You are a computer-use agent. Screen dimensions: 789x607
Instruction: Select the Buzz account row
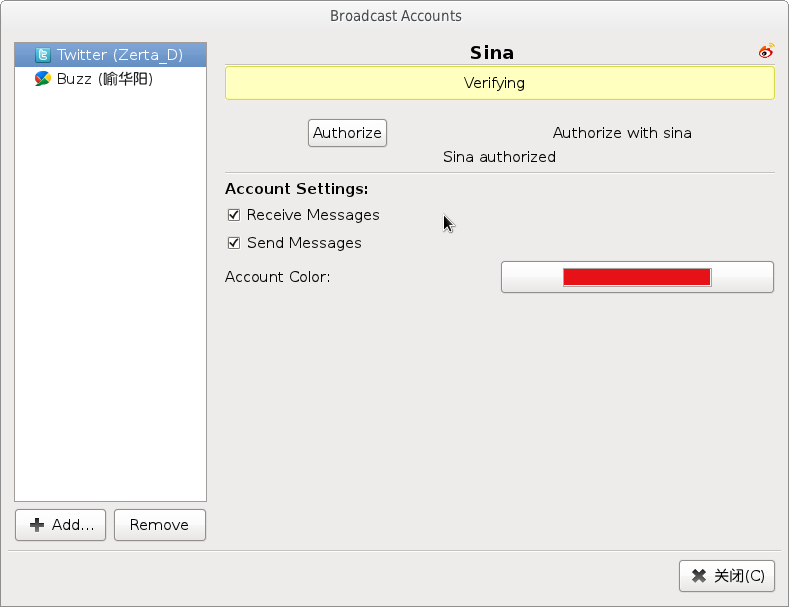tap(111, 79)
